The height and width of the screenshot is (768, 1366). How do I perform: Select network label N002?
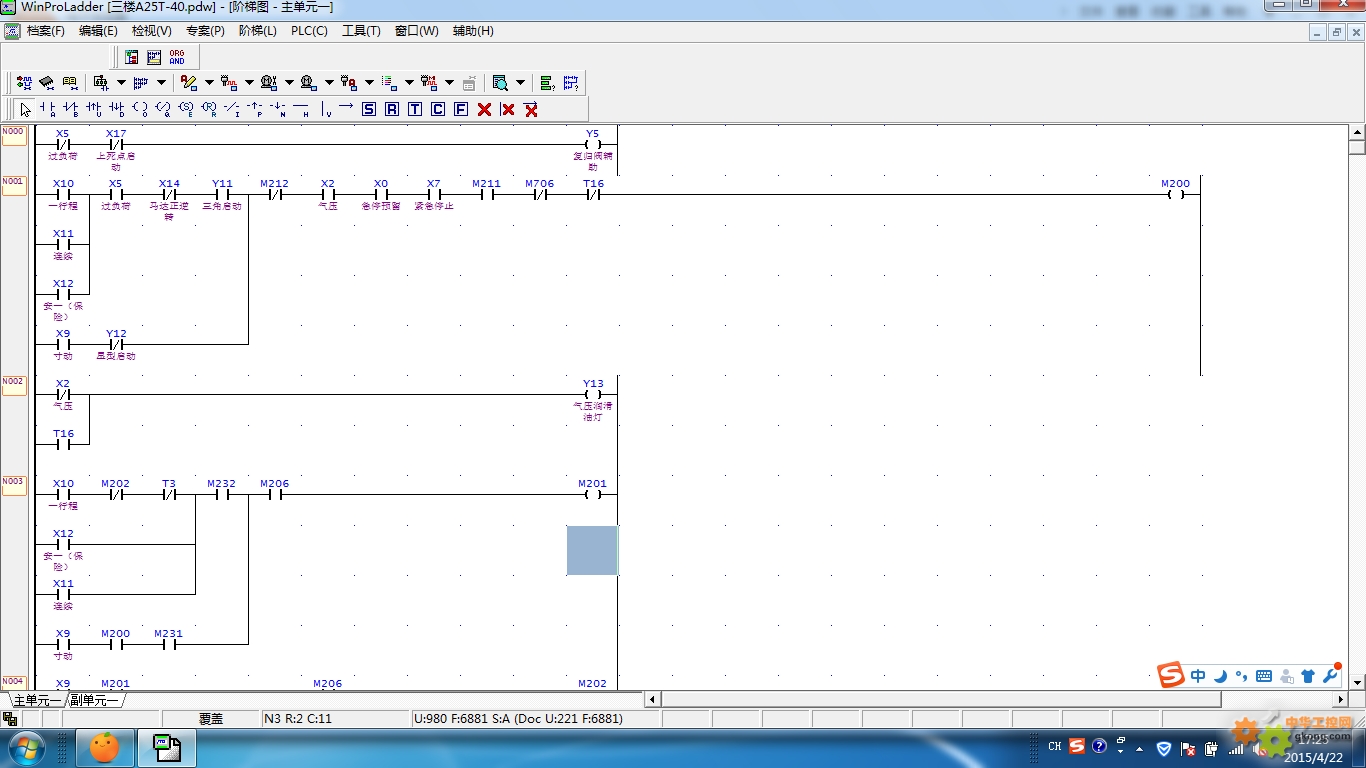tap(14, 385)
